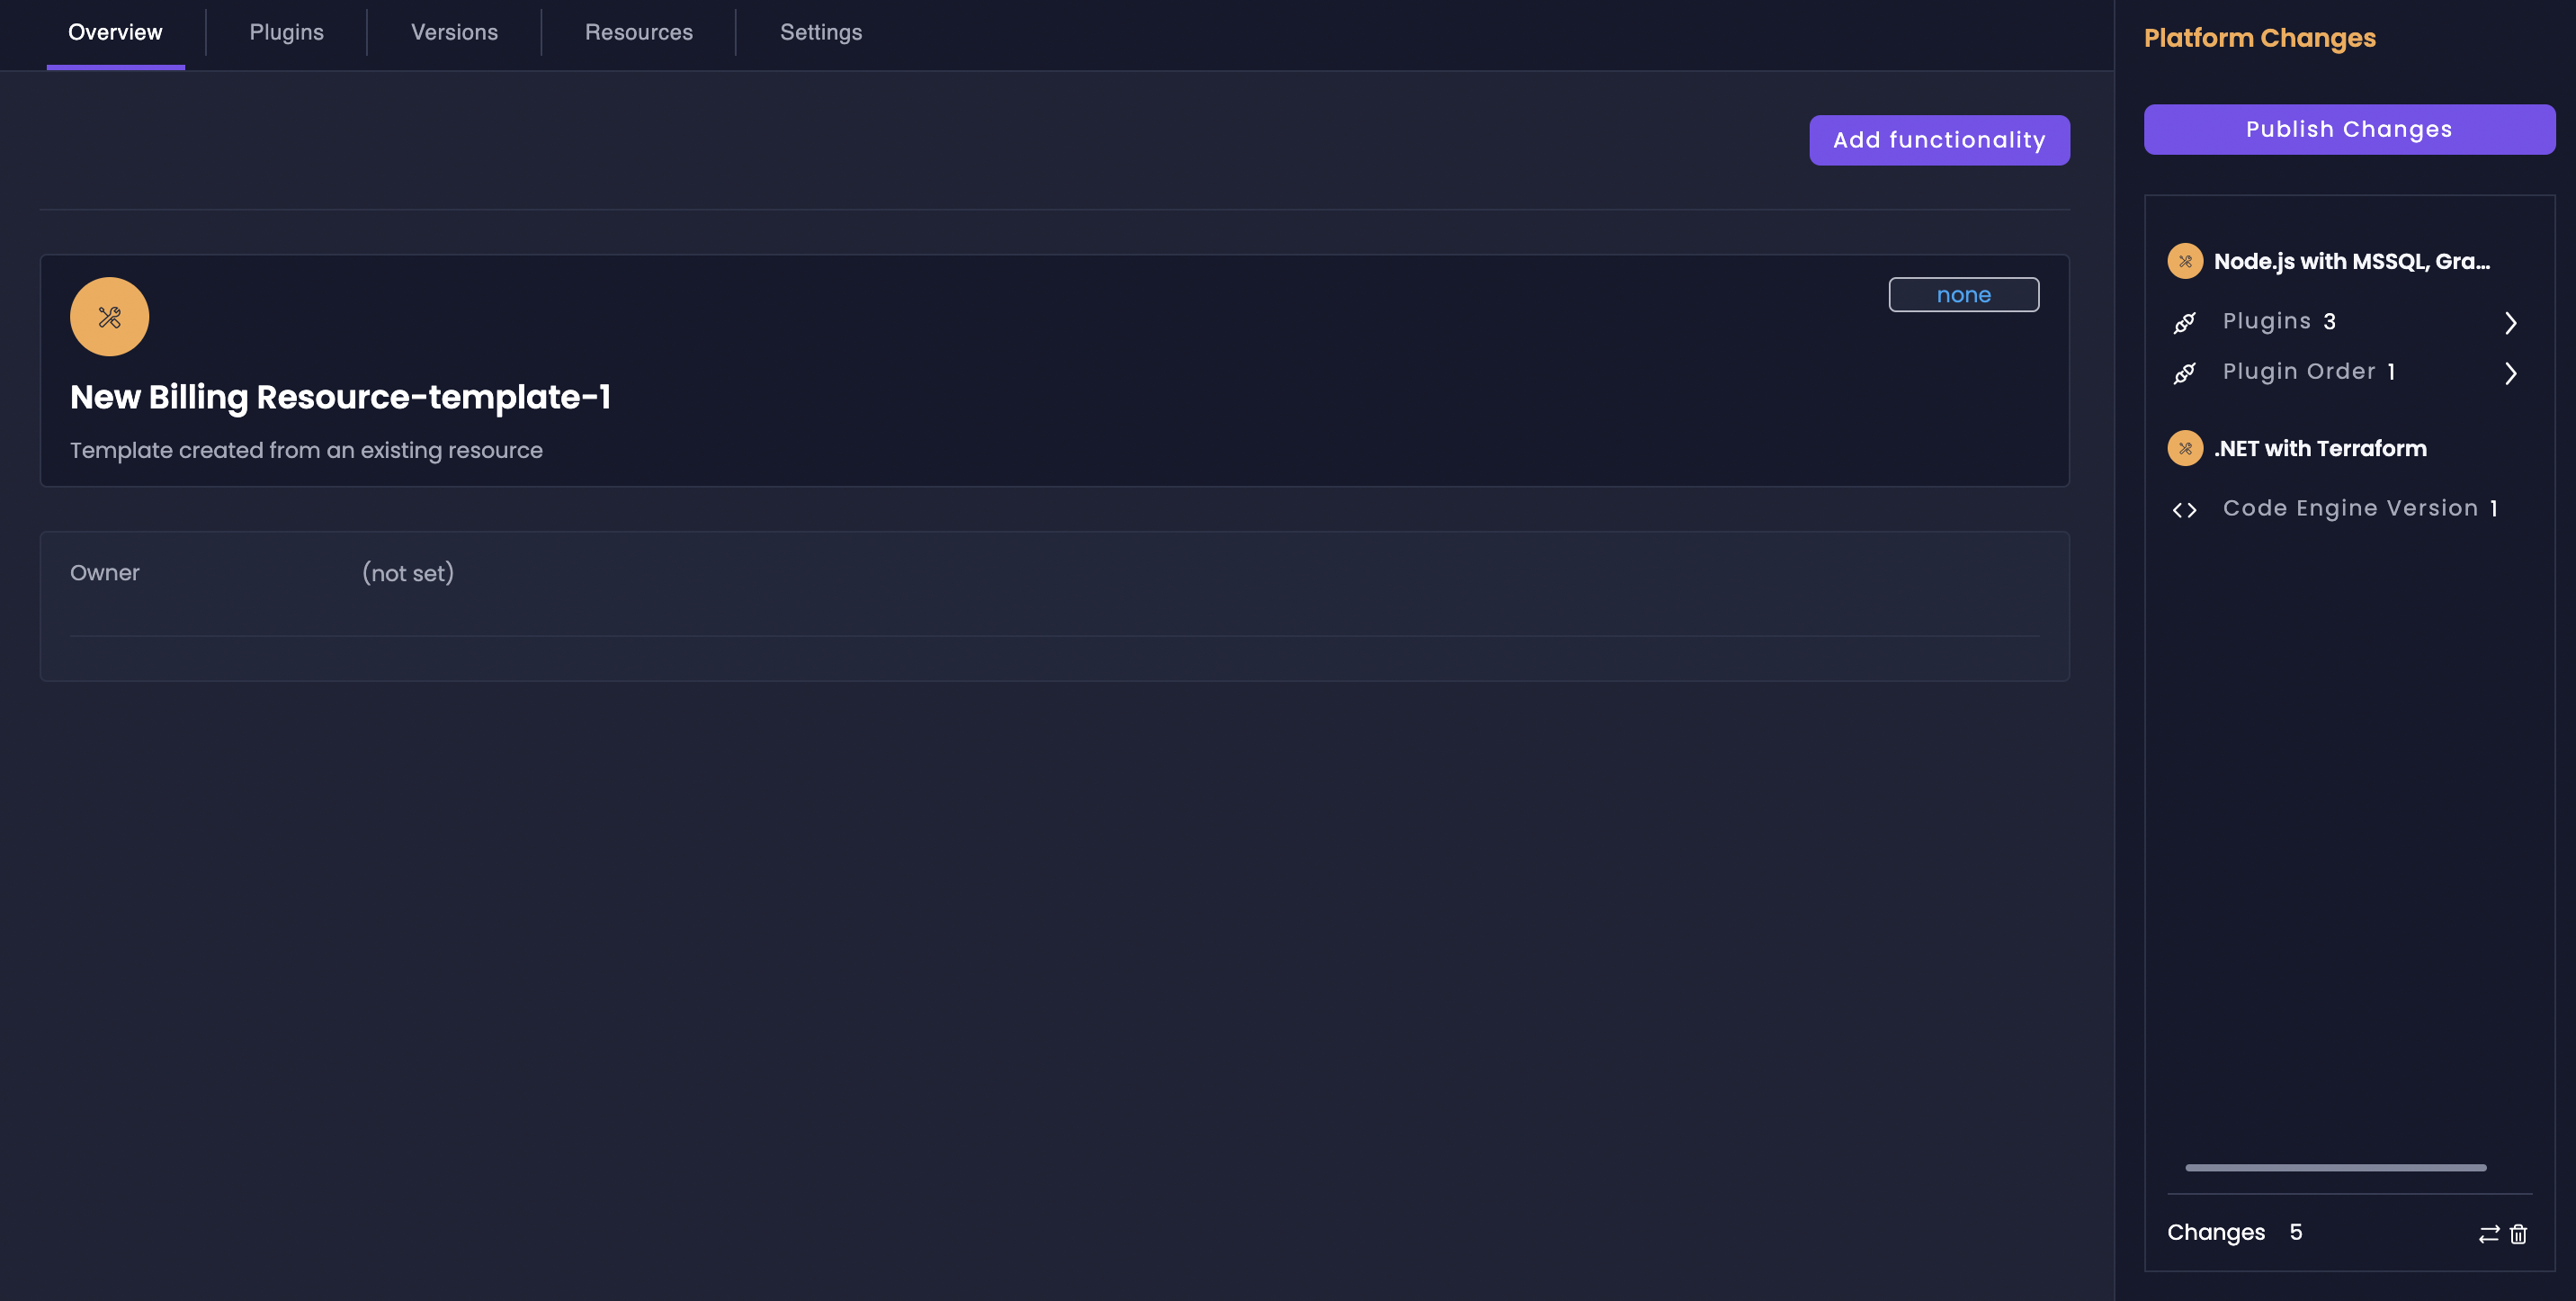Click the Add functionality button
Screen dimensions: 2576x1301
coord(1938,140)
